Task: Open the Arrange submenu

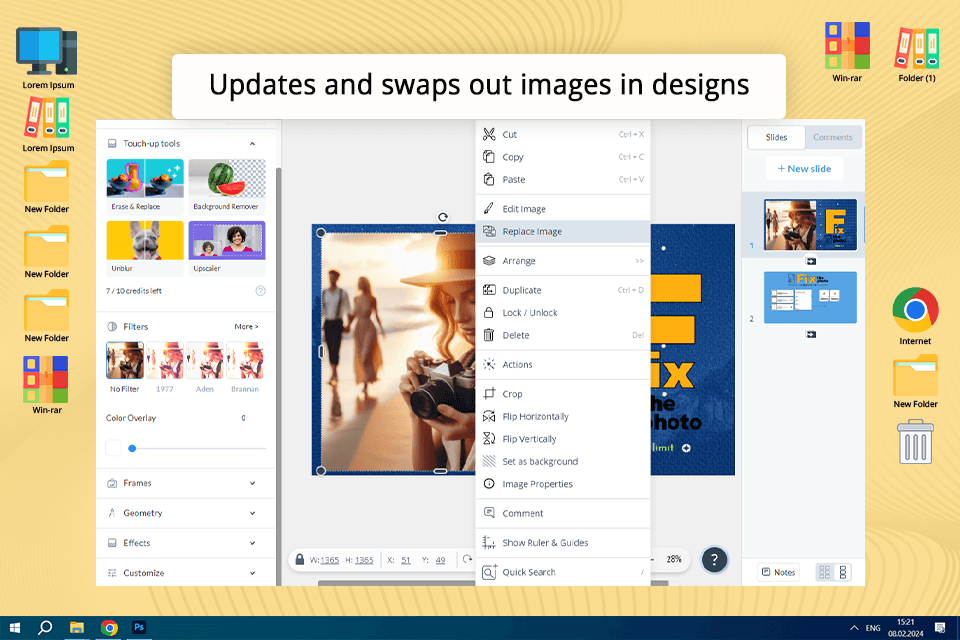Action: pyautogui.click(x=563, y=261)
